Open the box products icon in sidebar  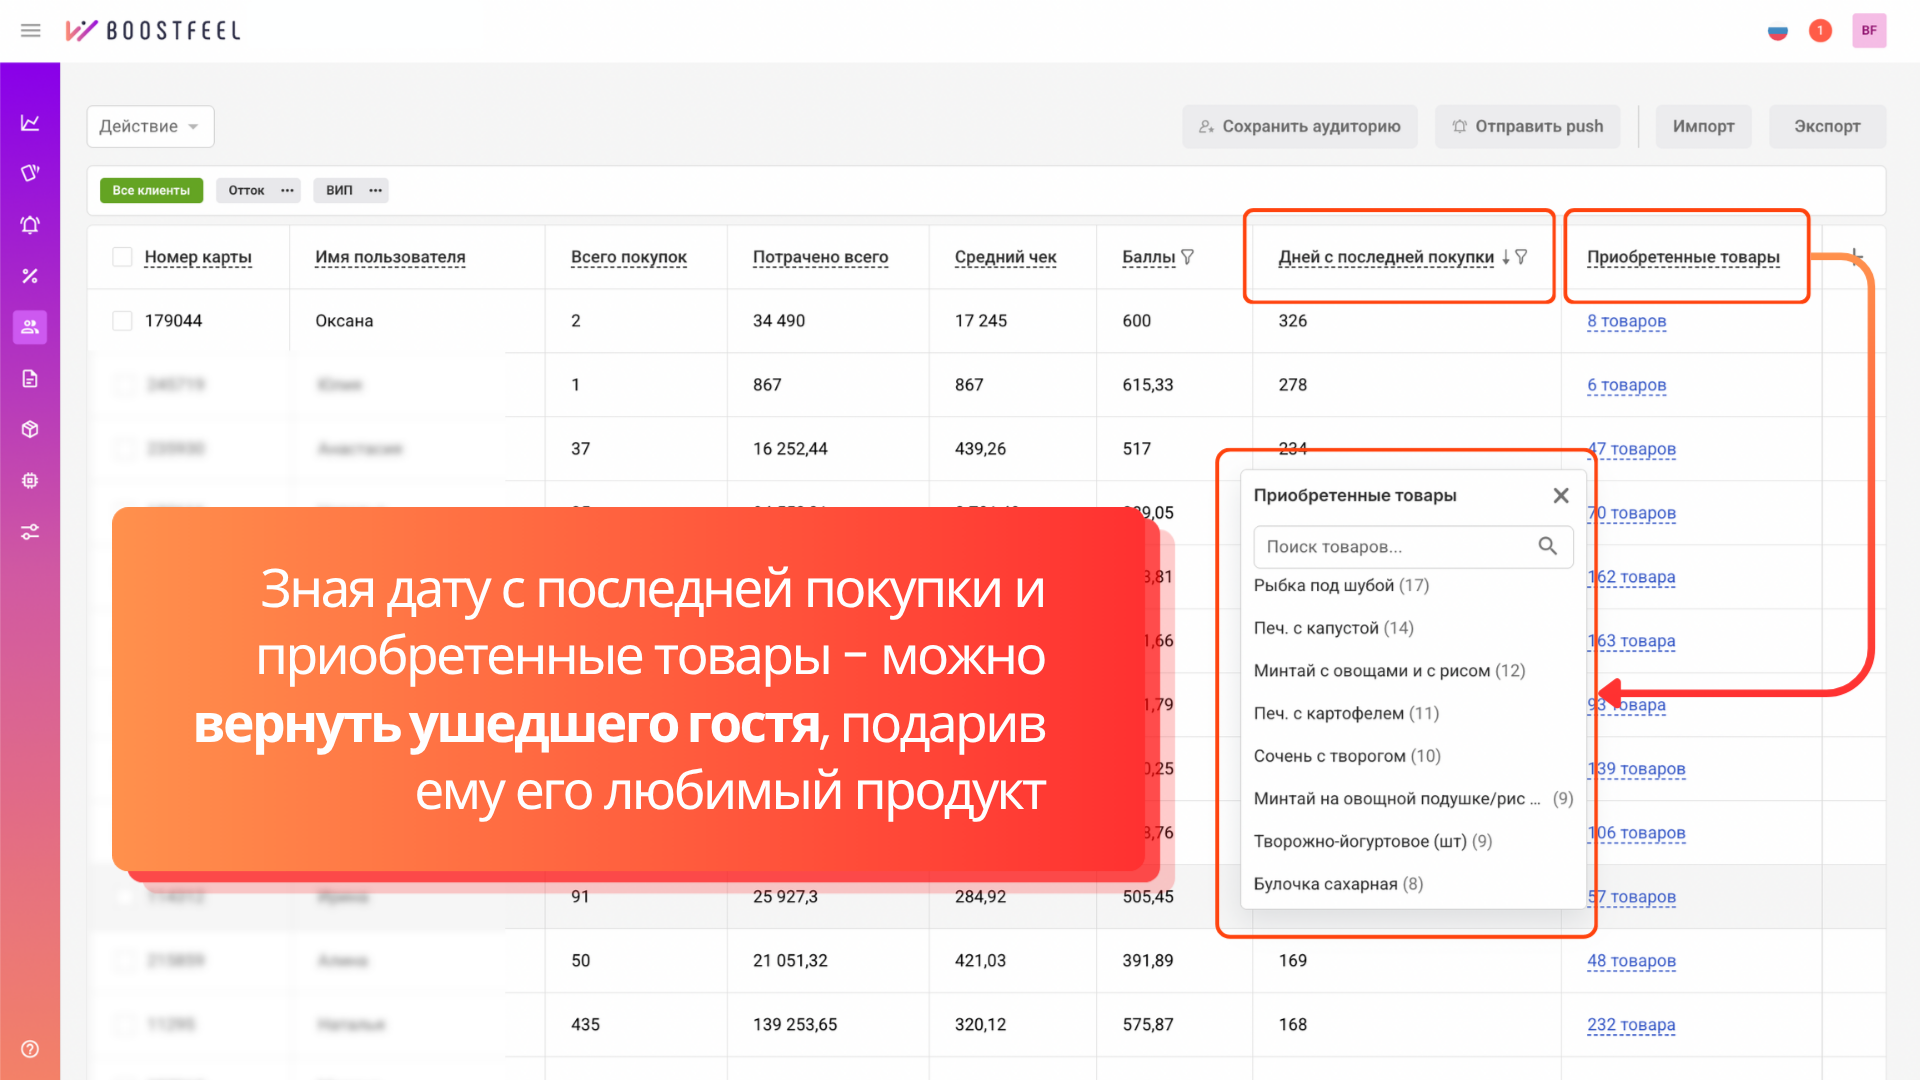[x=30, y=429]
